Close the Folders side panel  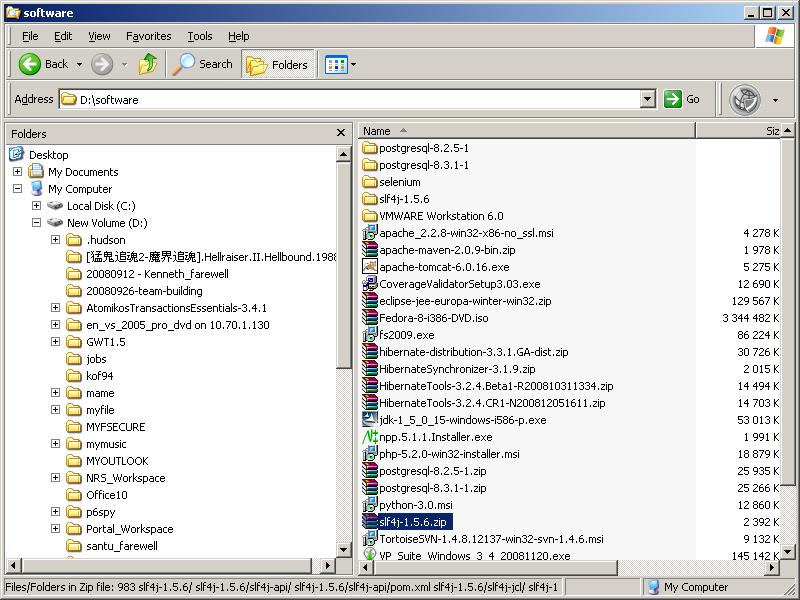pyautogui.click(x=341, y=133)
